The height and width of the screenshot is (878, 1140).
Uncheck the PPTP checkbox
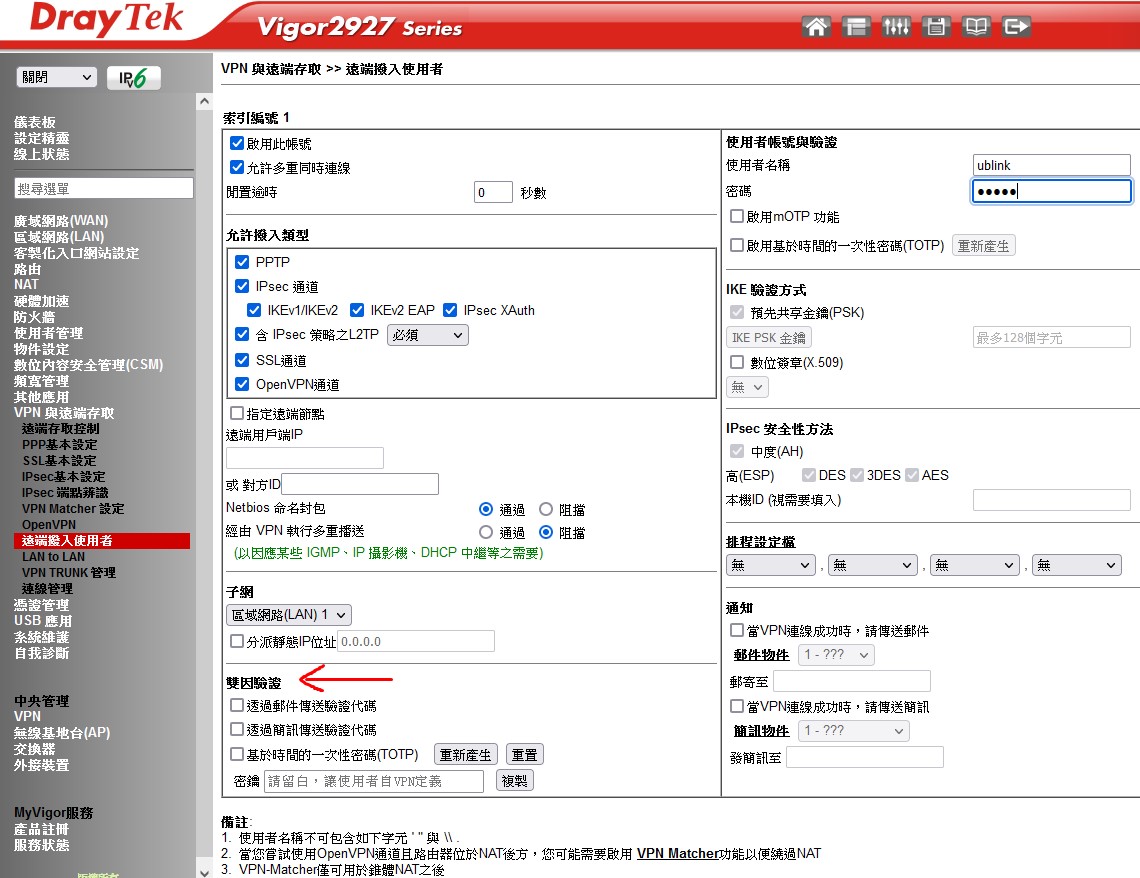242,262
